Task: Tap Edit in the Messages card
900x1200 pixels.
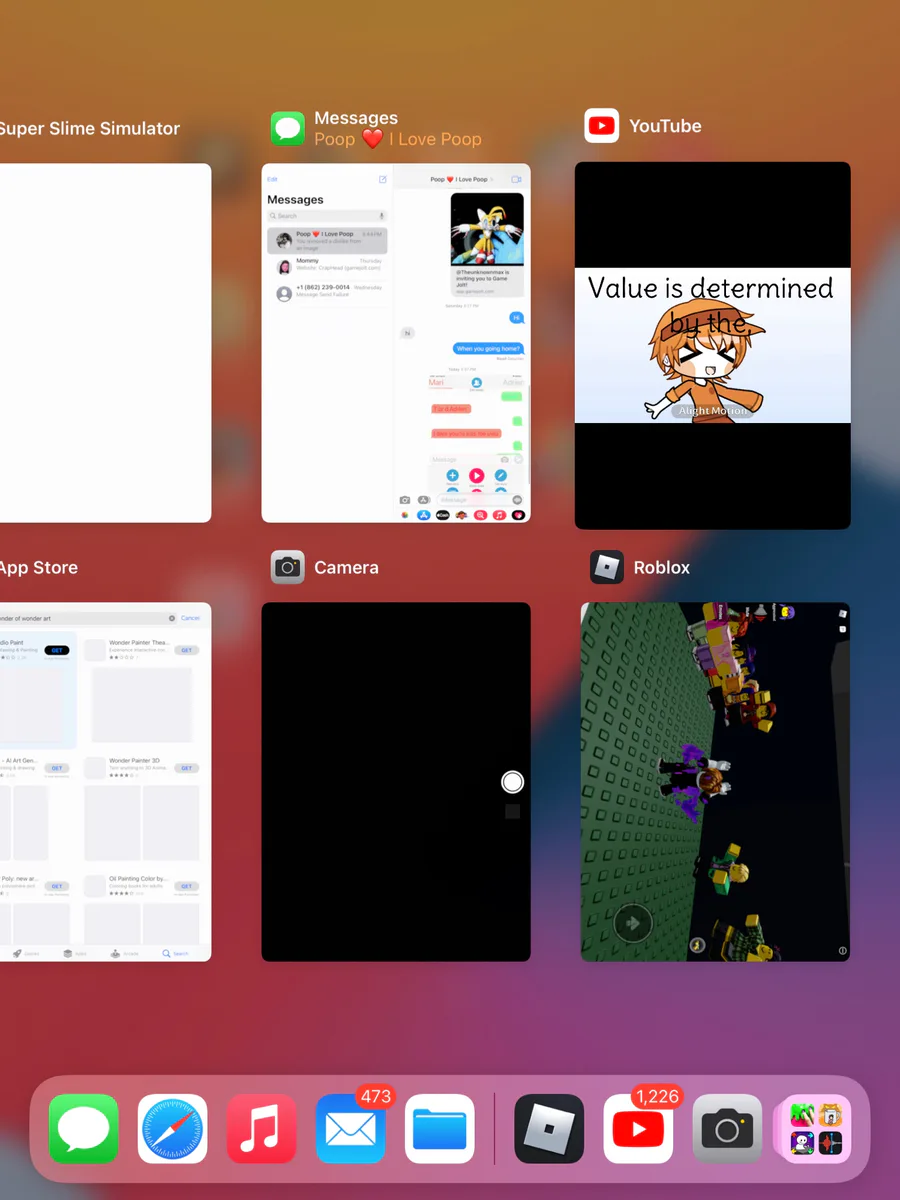Action: pos(272,179)
